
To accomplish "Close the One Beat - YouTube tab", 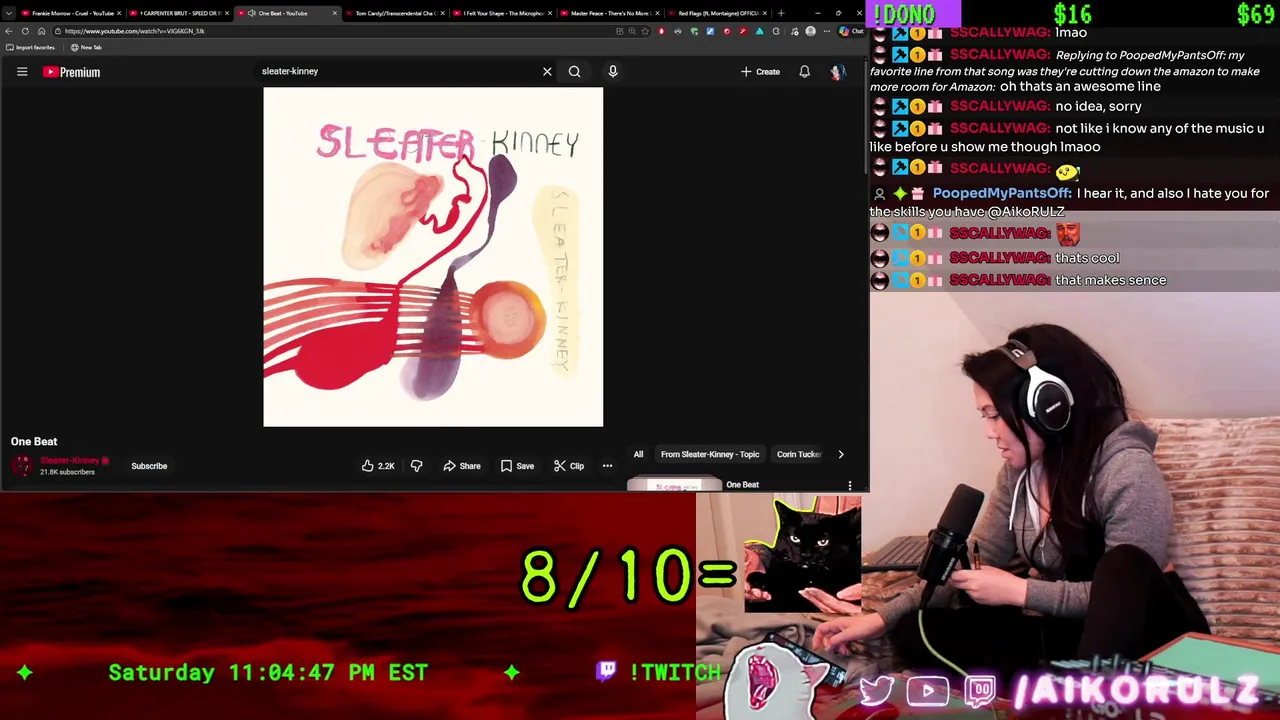I will click(334, 13).
